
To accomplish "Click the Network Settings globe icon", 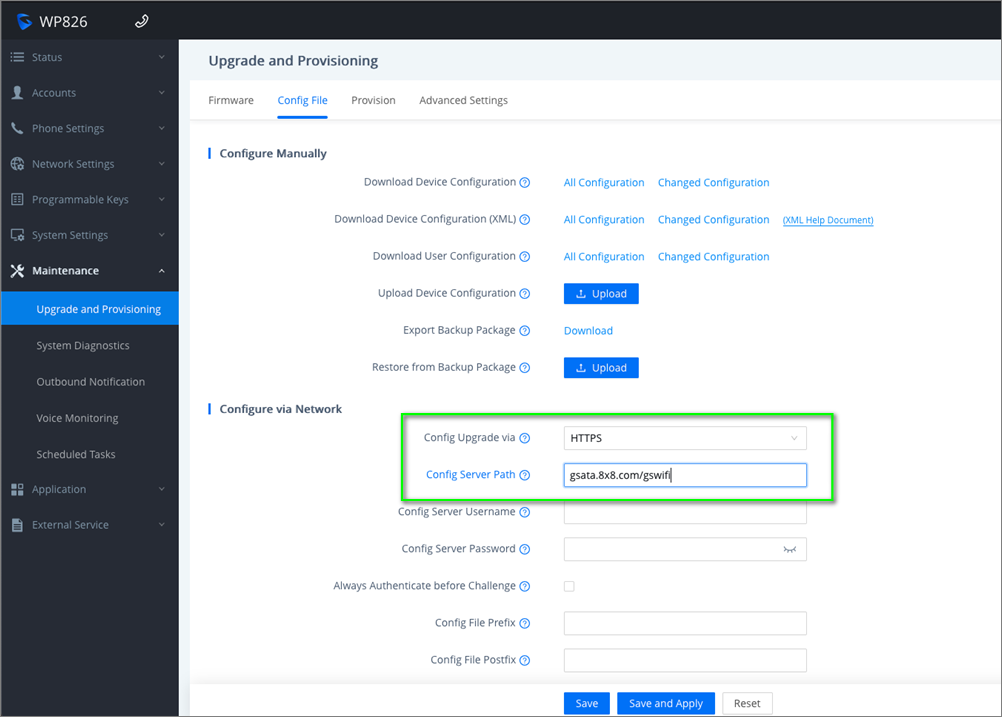I will pyautogui.click(x=17, y=164).
